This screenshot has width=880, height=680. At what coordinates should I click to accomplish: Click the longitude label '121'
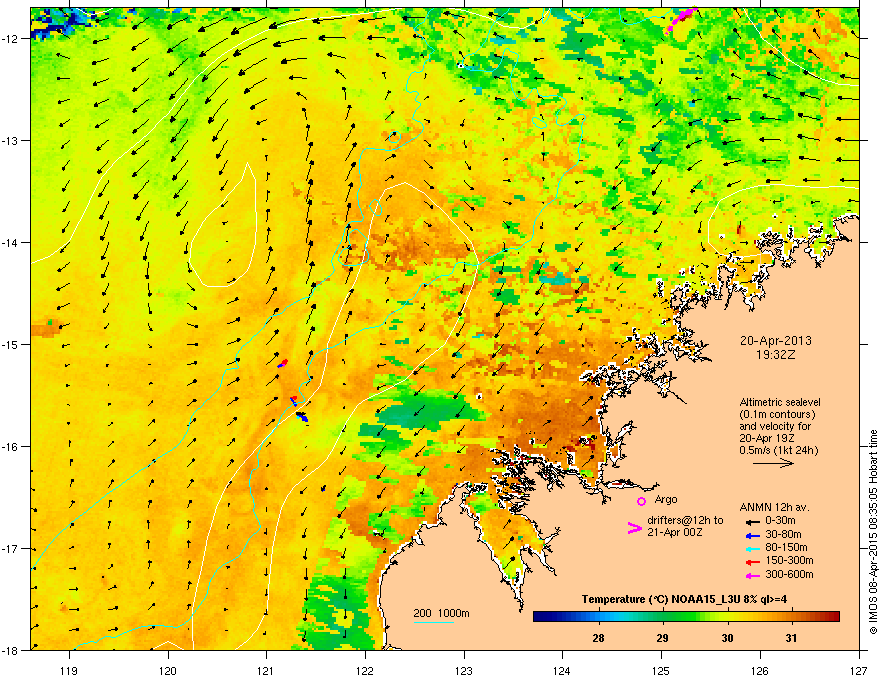coord(266,671)
